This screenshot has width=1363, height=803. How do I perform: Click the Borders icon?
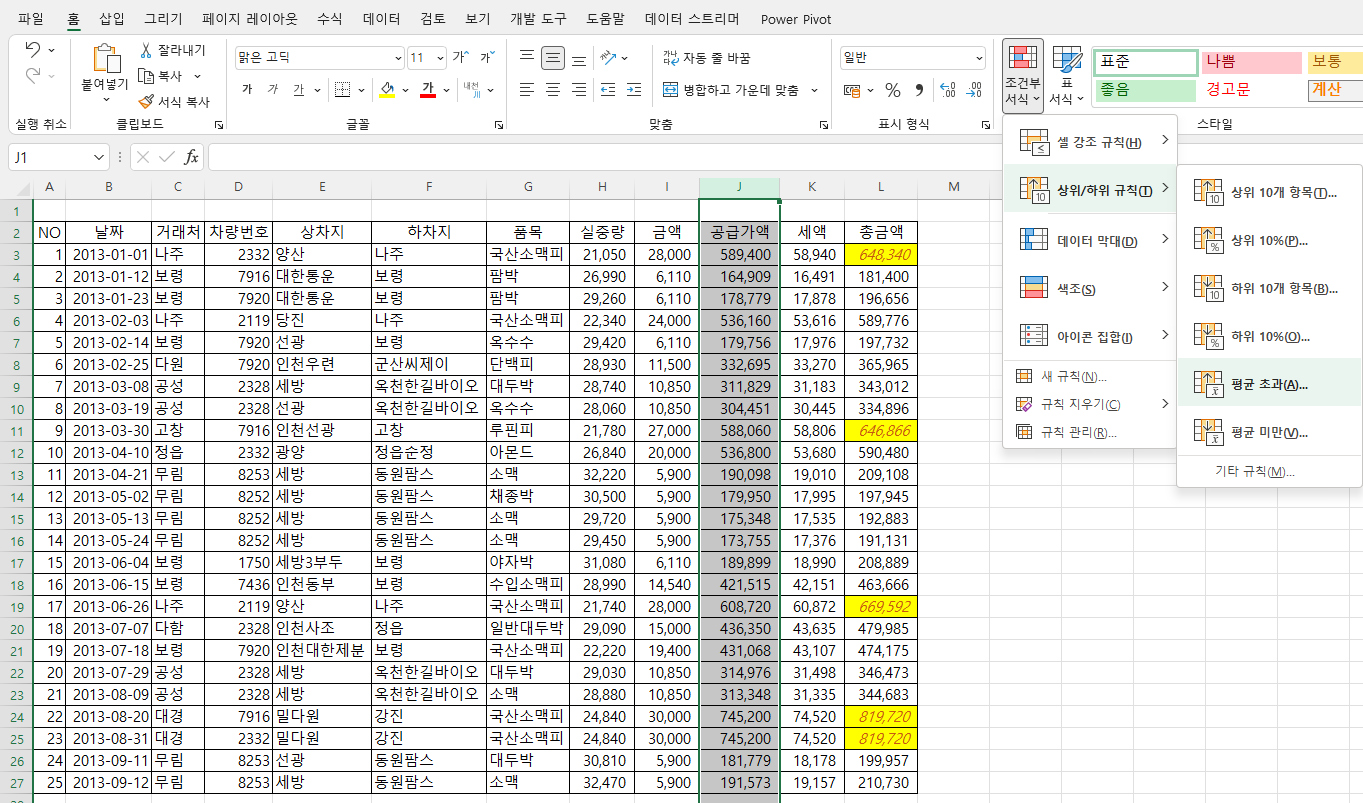pyautogui.click(x=342, y=90)
